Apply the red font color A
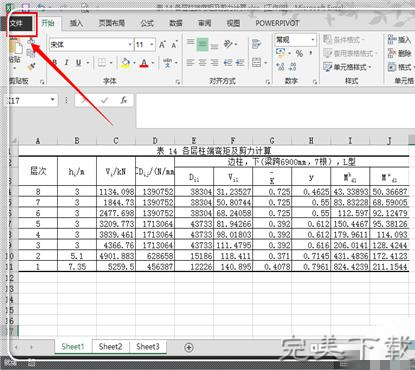Screen dimensions: 415x370 [144, 63]
